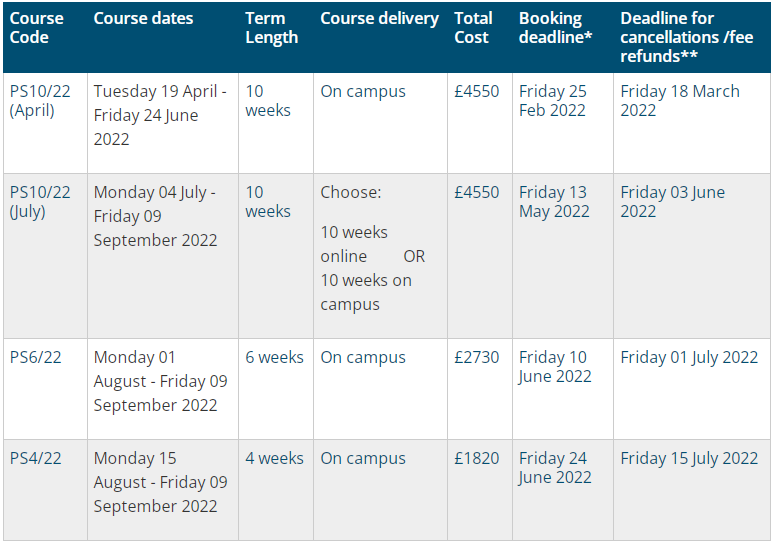The height and width of the screenshot is (543, 774).
Task: Select the PS10/22 (July) course code
Action: click(x=40, y=202)
